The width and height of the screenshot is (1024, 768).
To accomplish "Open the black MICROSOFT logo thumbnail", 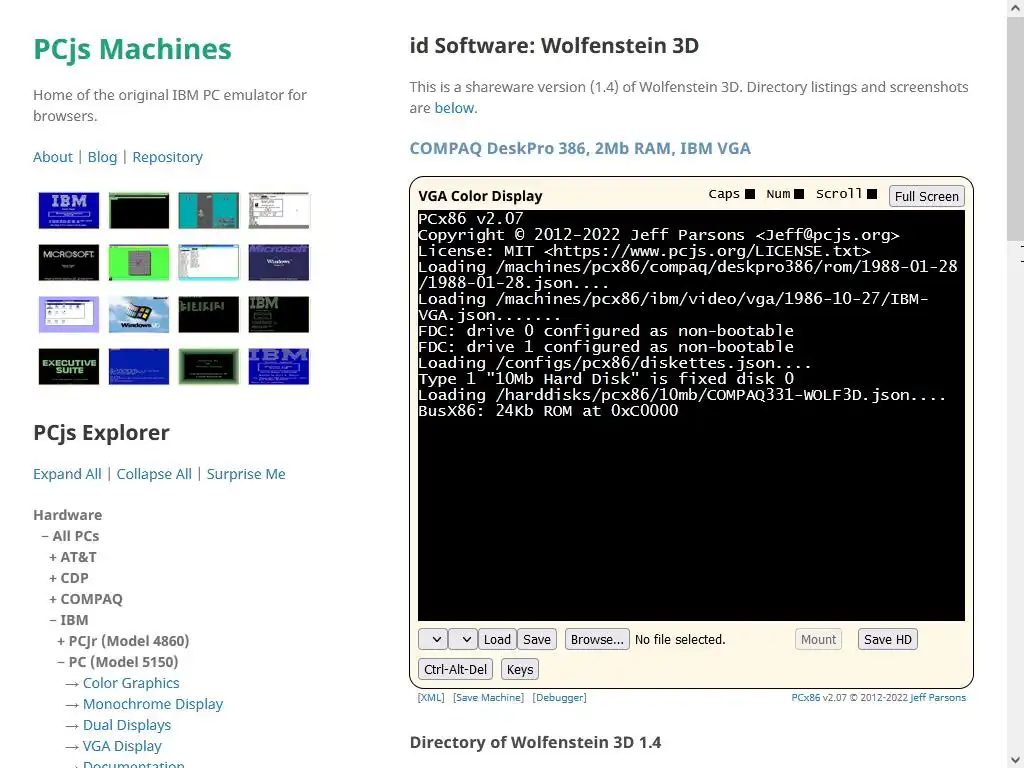I will click(x=69, y=263).
